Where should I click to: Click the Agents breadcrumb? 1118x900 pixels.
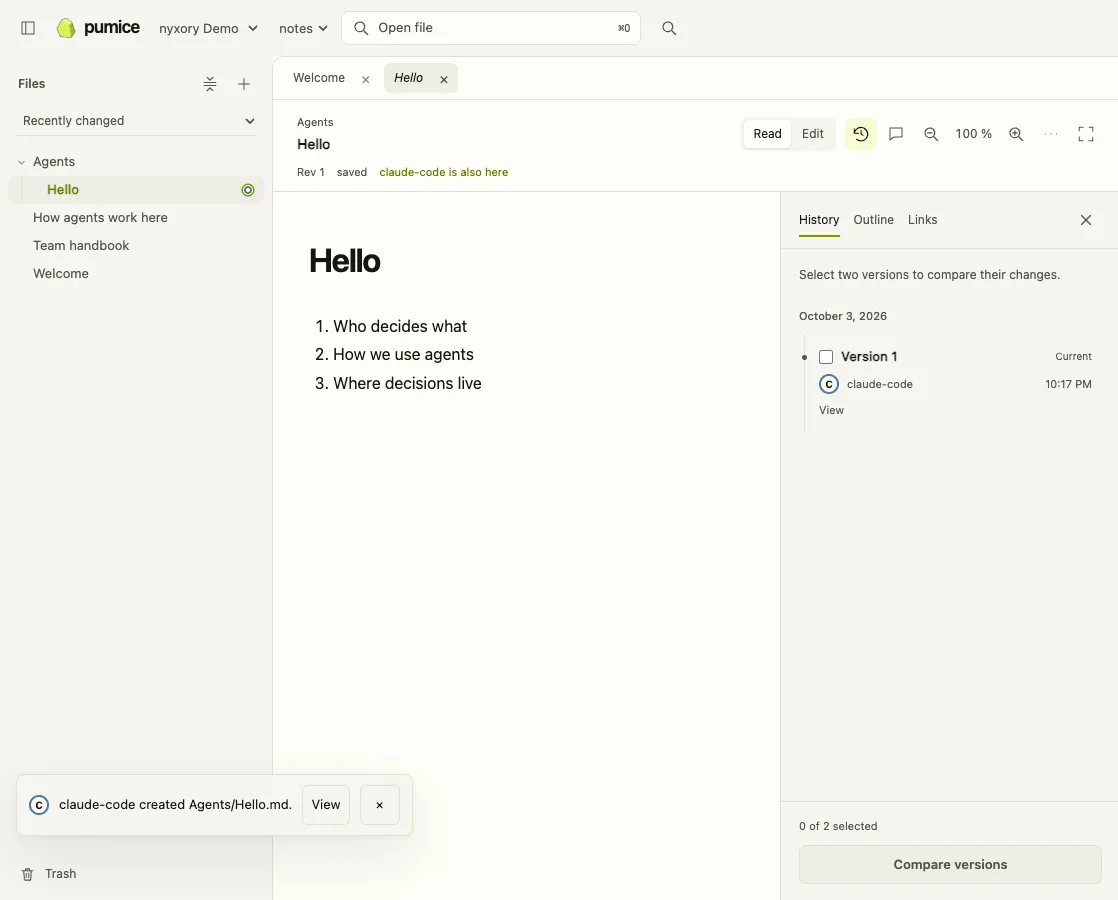tap(315, 122)
